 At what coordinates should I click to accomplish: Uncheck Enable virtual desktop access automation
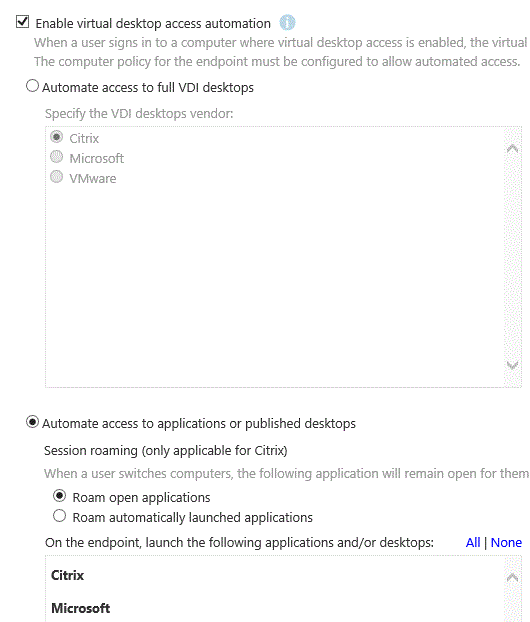click(23, 22)
